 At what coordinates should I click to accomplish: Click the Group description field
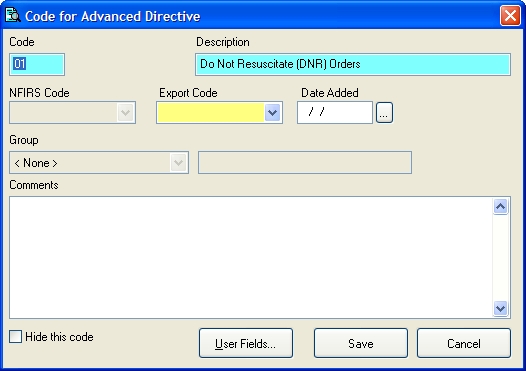tap(305, 163)
